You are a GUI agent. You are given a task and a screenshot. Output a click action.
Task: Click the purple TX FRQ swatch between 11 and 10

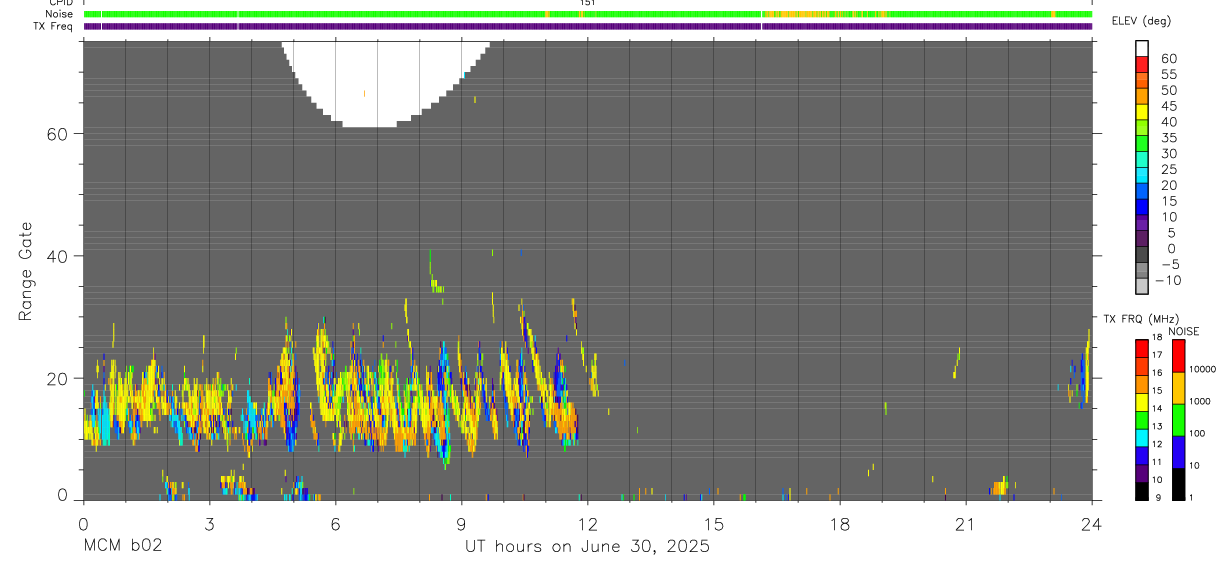click(1142, 474)
